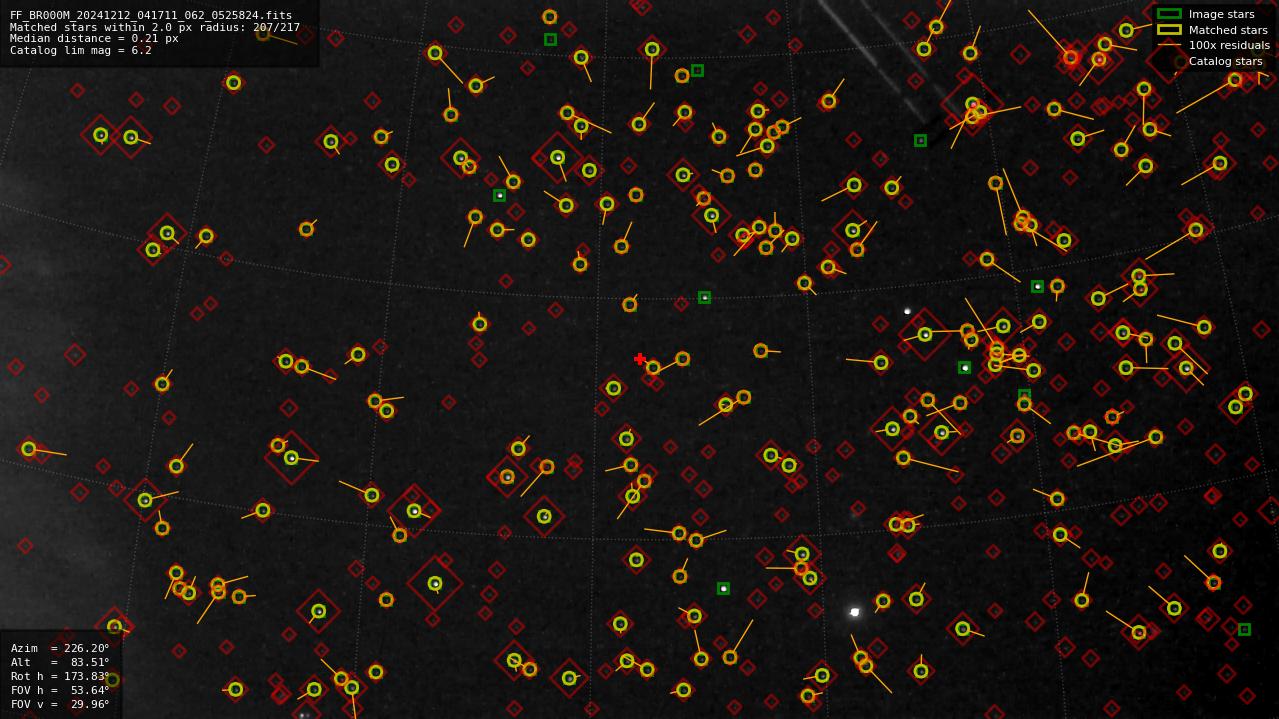Click the green Image stars legend swatch

click(1169, 14)
